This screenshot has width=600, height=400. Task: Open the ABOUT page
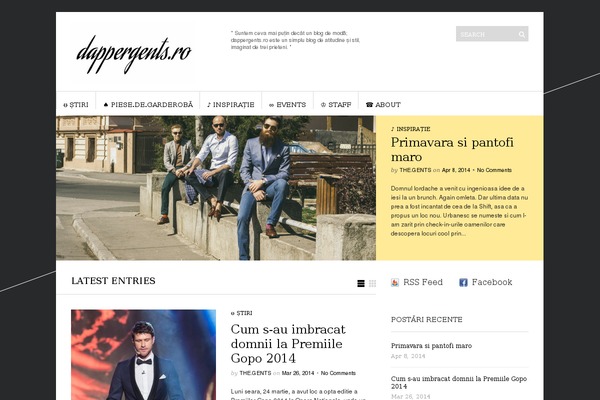pos(383,104)
